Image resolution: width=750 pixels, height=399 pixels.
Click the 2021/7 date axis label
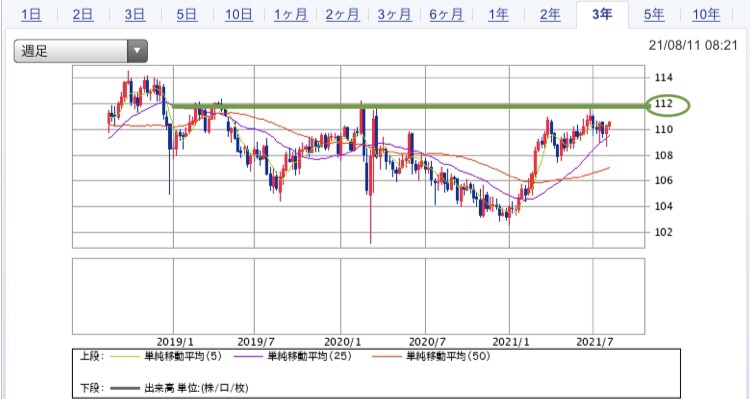coord(596,342)
